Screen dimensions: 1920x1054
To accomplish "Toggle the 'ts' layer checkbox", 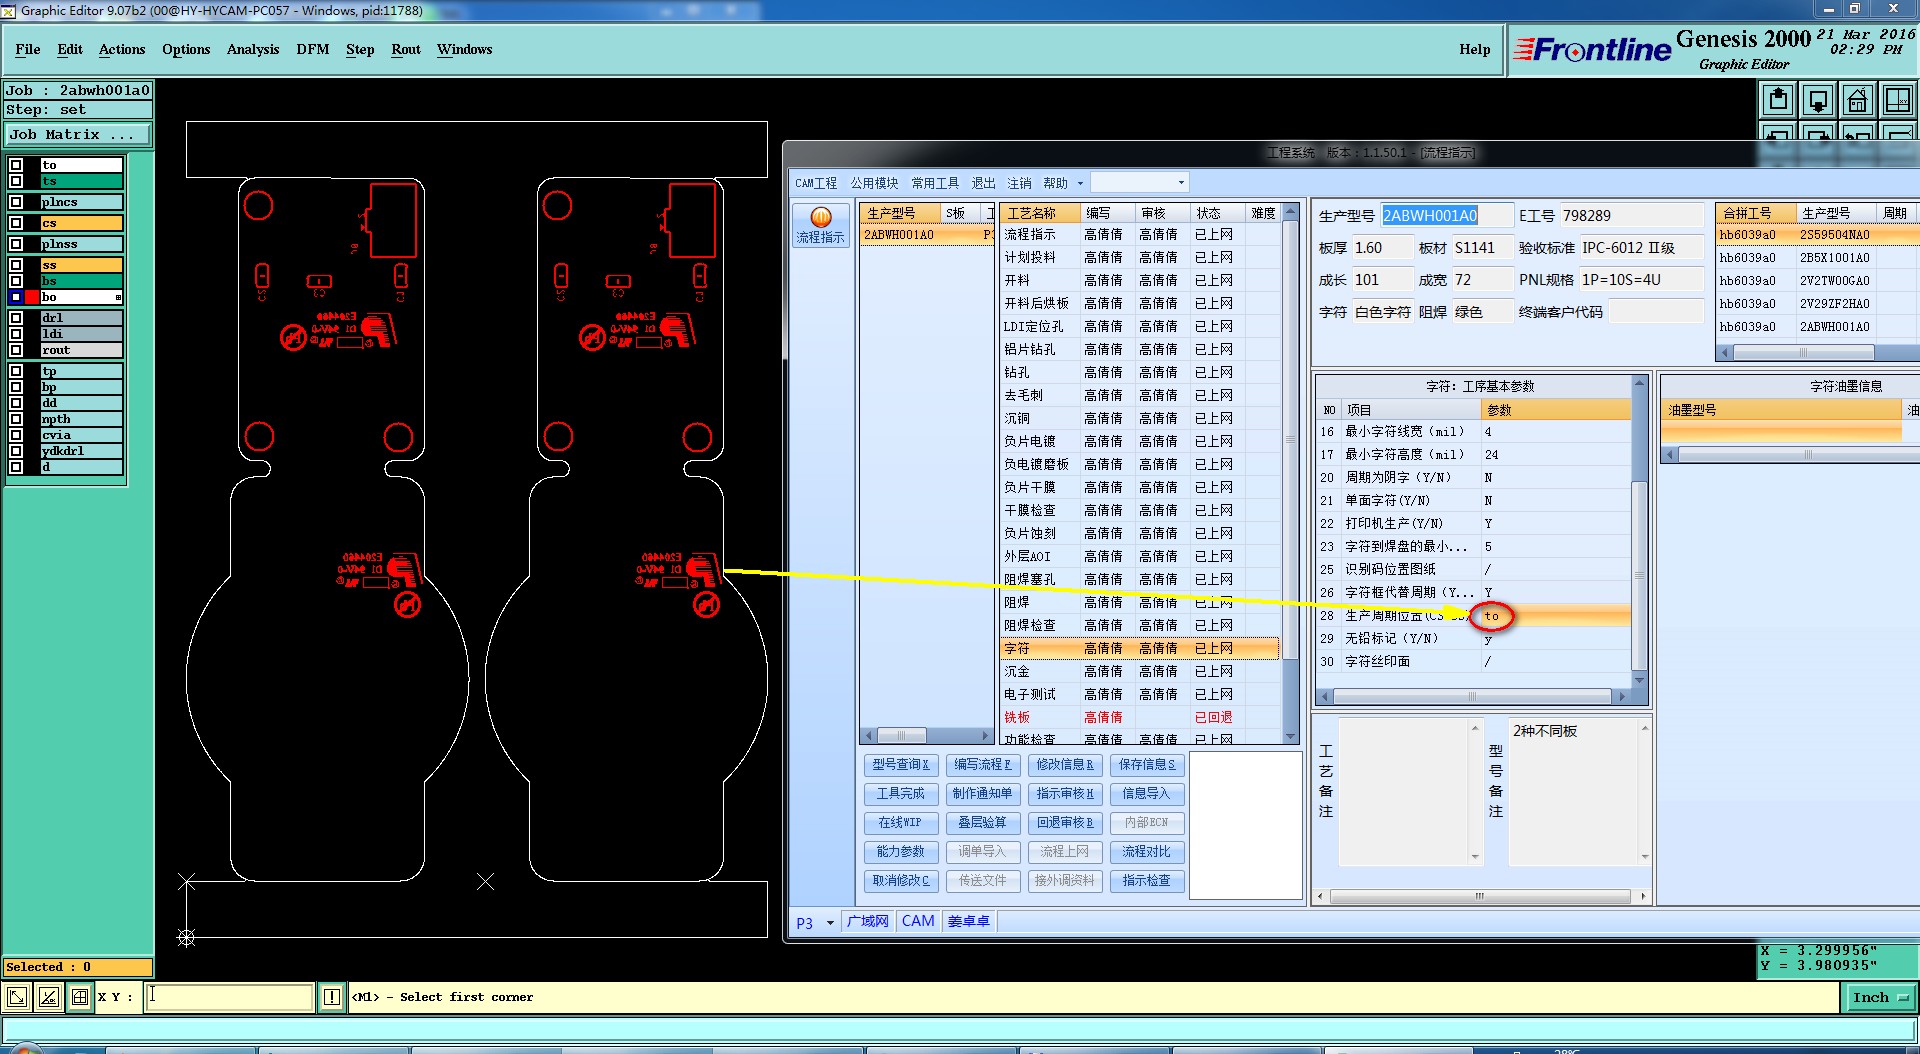I will tap(16, 181).
